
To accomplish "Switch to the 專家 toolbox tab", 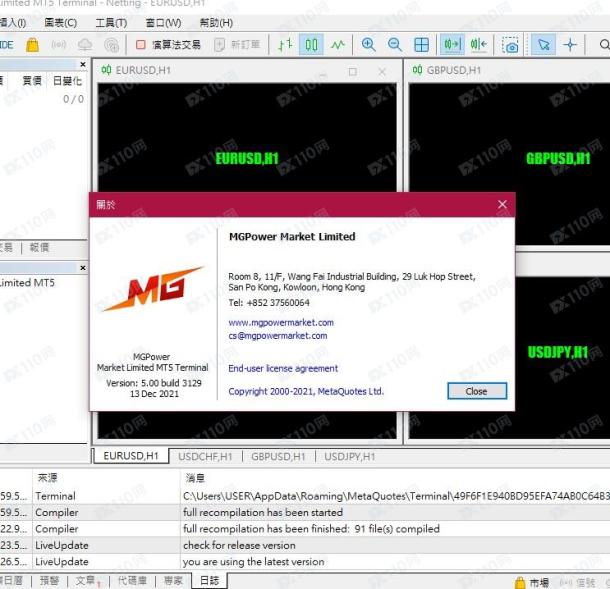I will [x=173, y=581].
